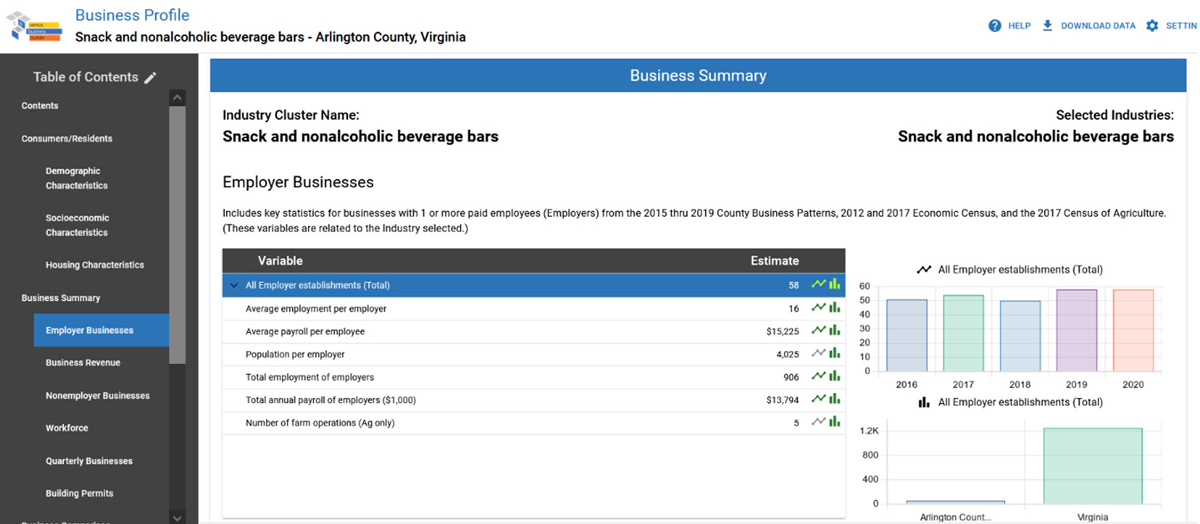Click the $13,794 estimate value
Screen dimensions: 1200x524
[782, 400]
